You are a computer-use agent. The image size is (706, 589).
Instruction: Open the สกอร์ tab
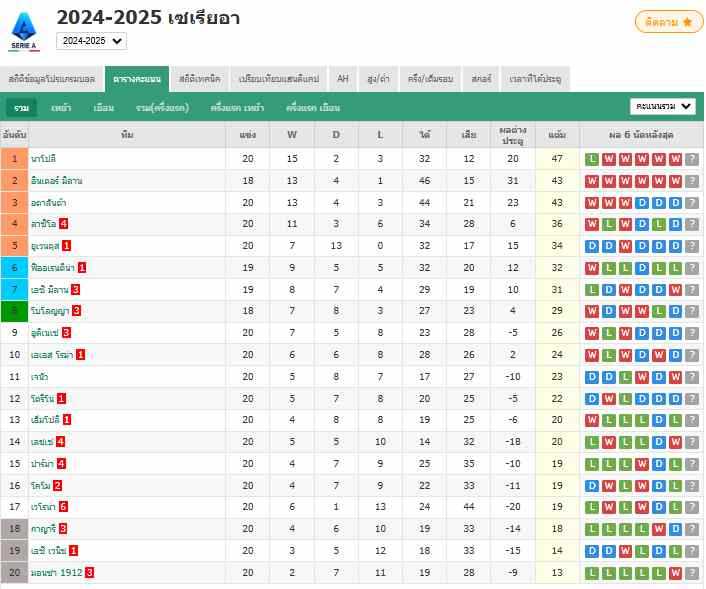coord(481,78)
